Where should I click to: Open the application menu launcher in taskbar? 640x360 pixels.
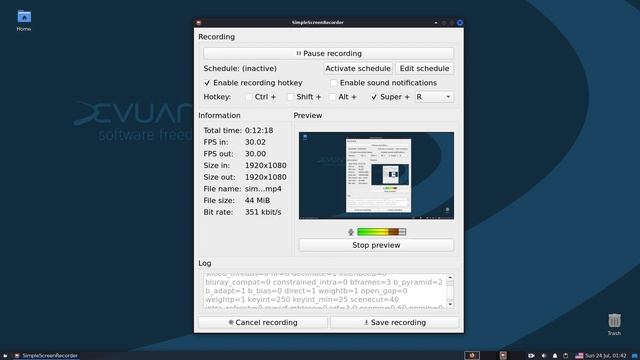(x=5, y=356)
